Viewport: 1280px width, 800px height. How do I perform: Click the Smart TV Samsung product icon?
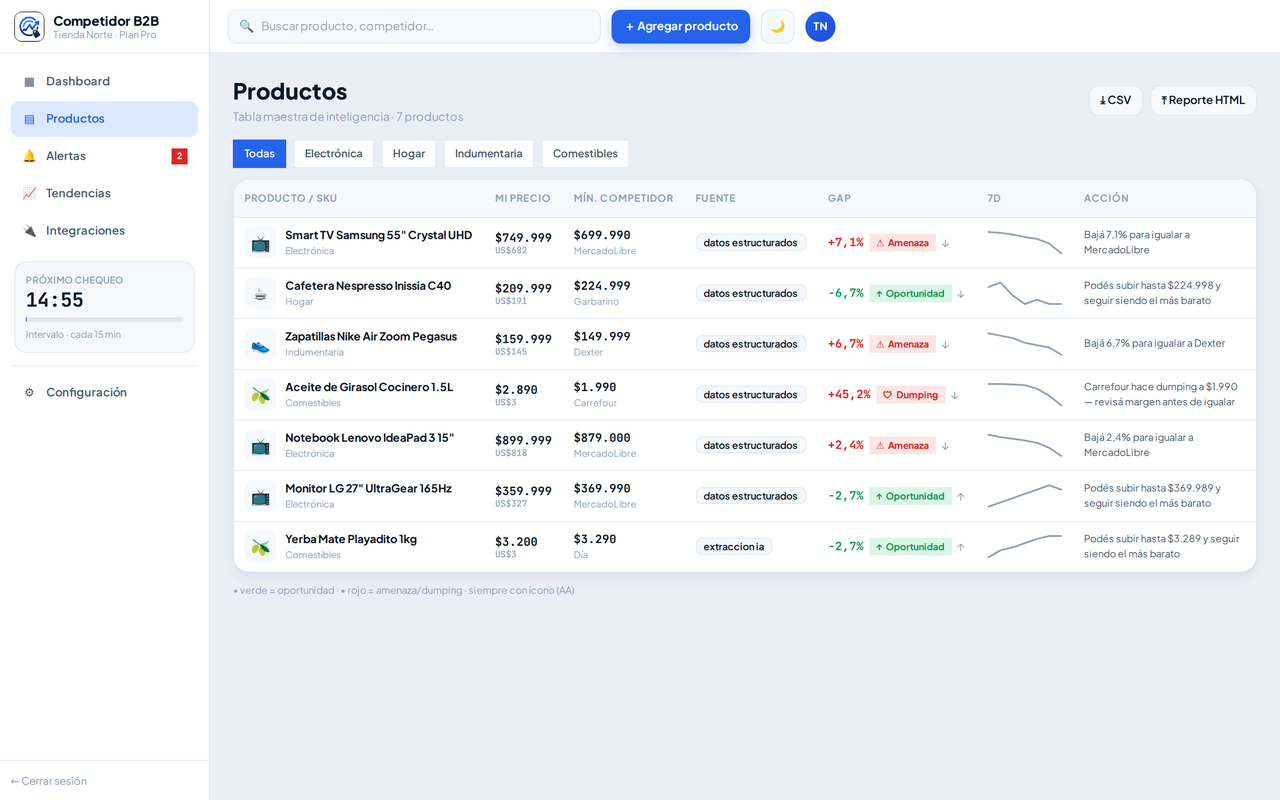[x=260, y=243]
